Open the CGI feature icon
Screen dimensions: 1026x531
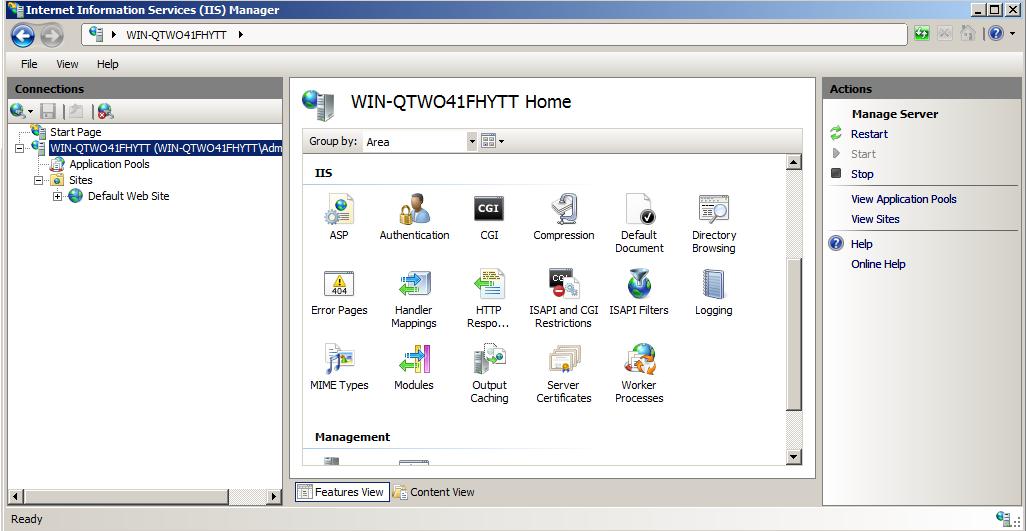pos(489,209)
